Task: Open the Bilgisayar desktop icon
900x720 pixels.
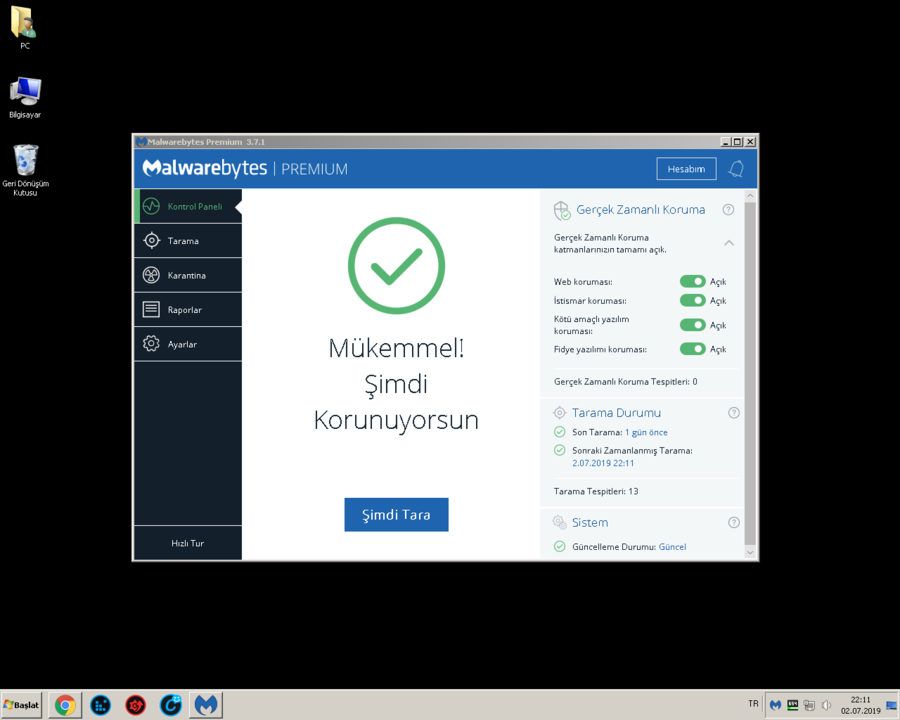Action: [25, 98]
